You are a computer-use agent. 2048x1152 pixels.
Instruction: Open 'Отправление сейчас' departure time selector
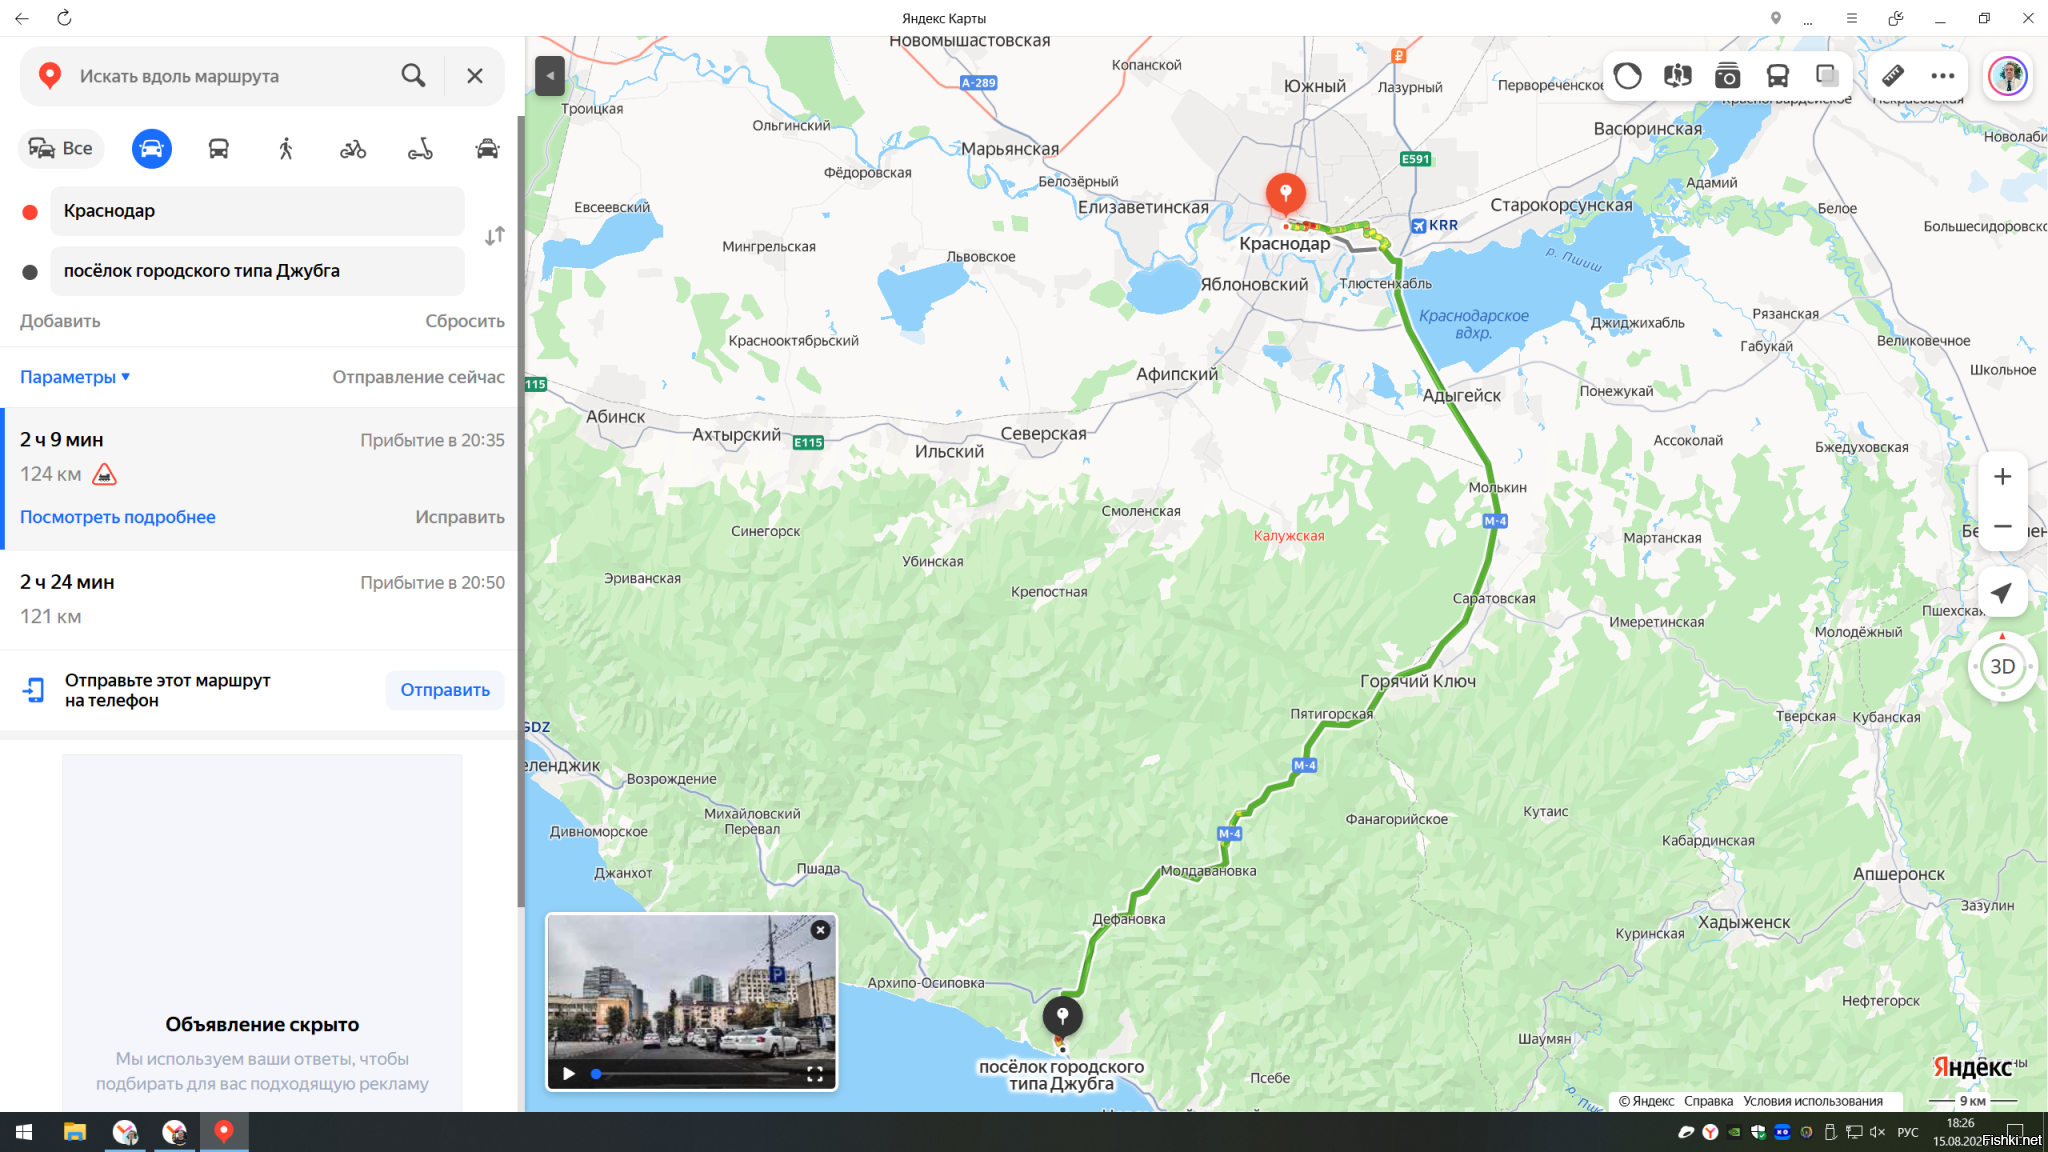click(x=418, y=377)
